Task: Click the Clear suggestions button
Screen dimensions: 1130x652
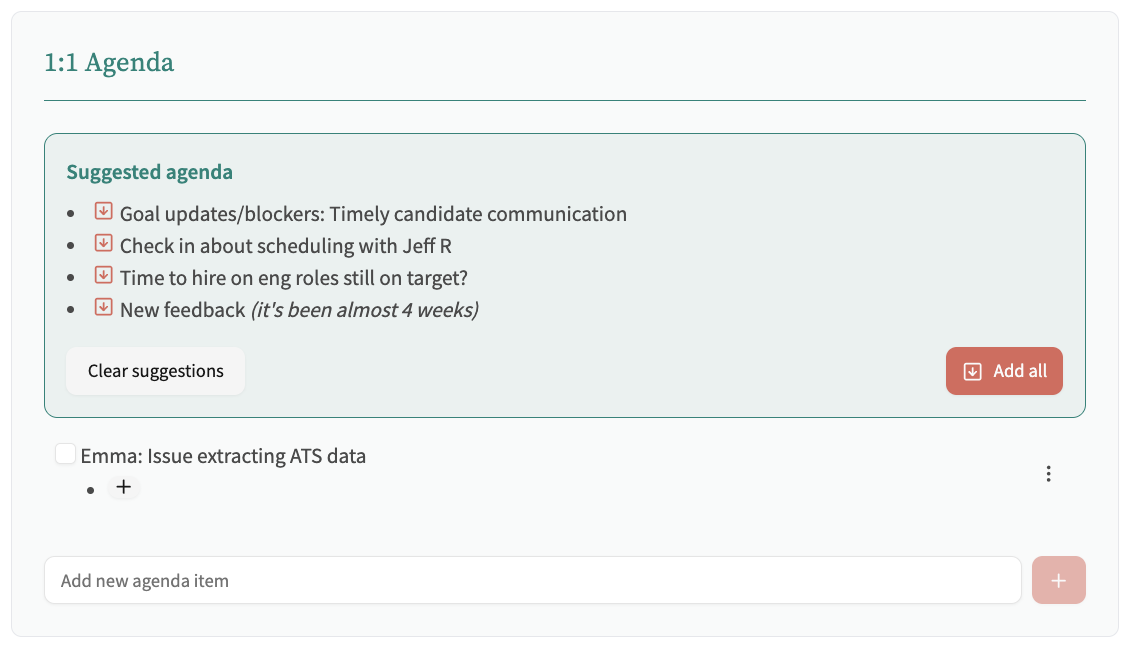Action: coord(155,371)
